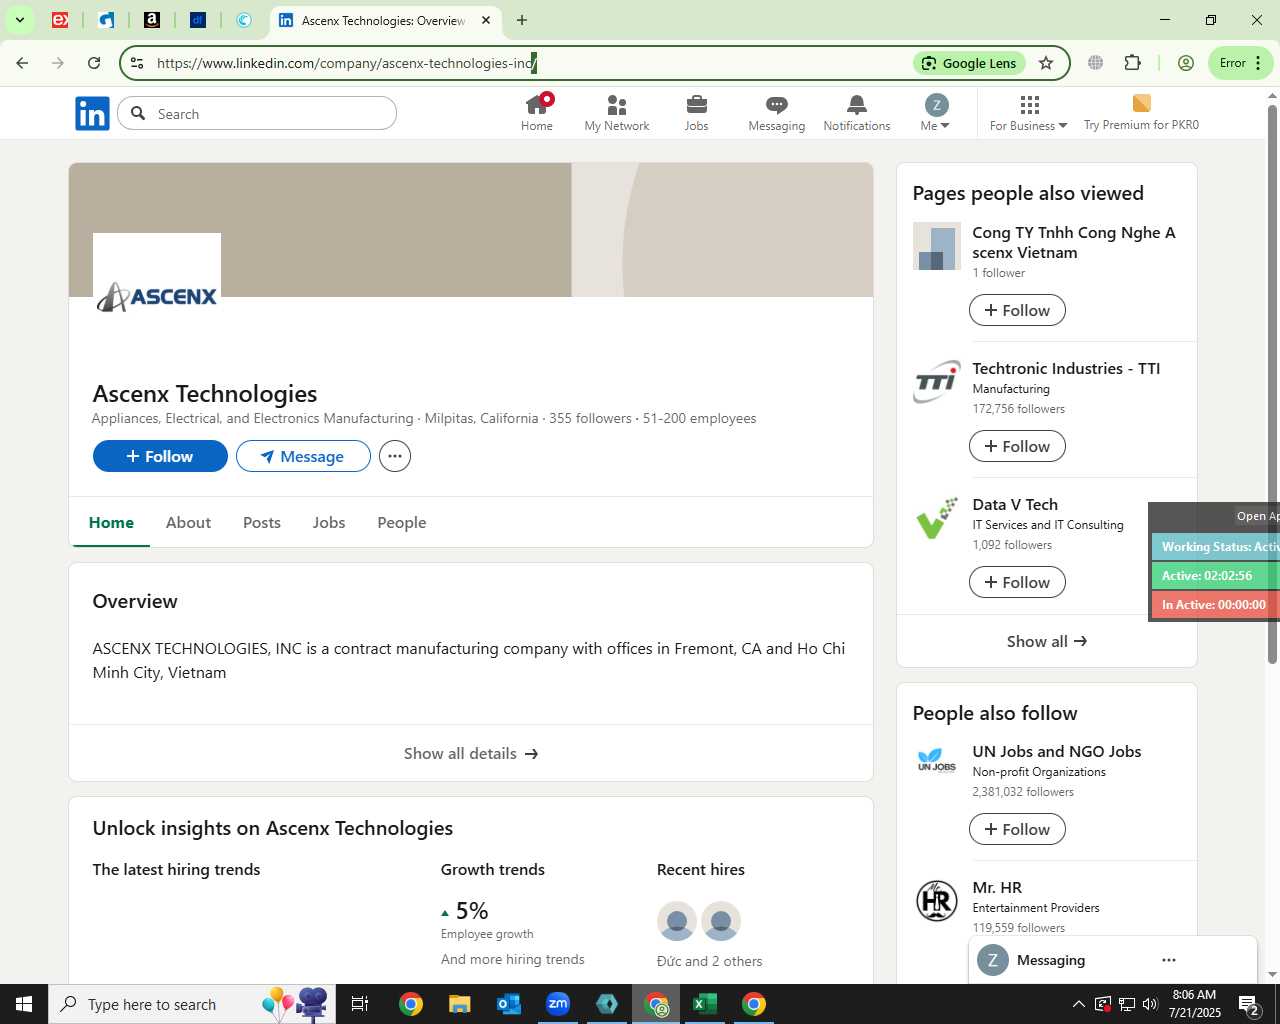The image size is (1280, 1024).
Task: Open a new browser tab
Action: [x=522, y=20]
